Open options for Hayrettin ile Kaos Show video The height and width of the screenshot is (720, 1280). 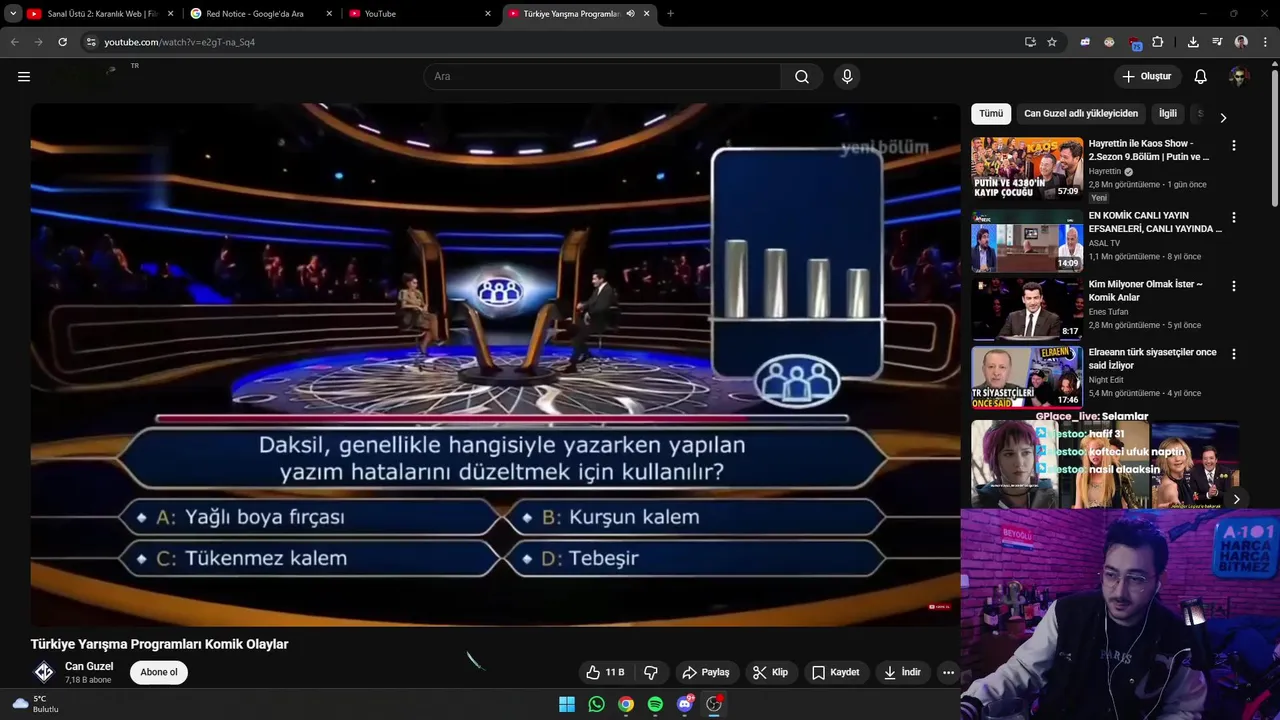[1233, 145]
